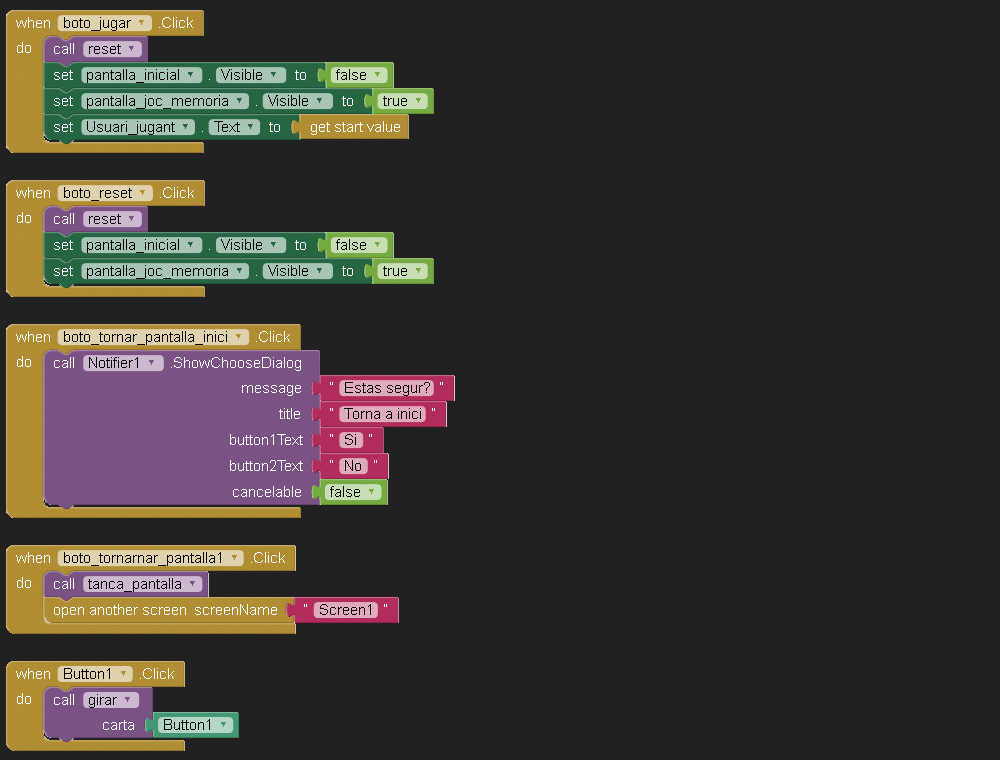Edit the 'Screen1' screen name text
1000x760 pixels.
pyautogui.click(x=346, y=610)
